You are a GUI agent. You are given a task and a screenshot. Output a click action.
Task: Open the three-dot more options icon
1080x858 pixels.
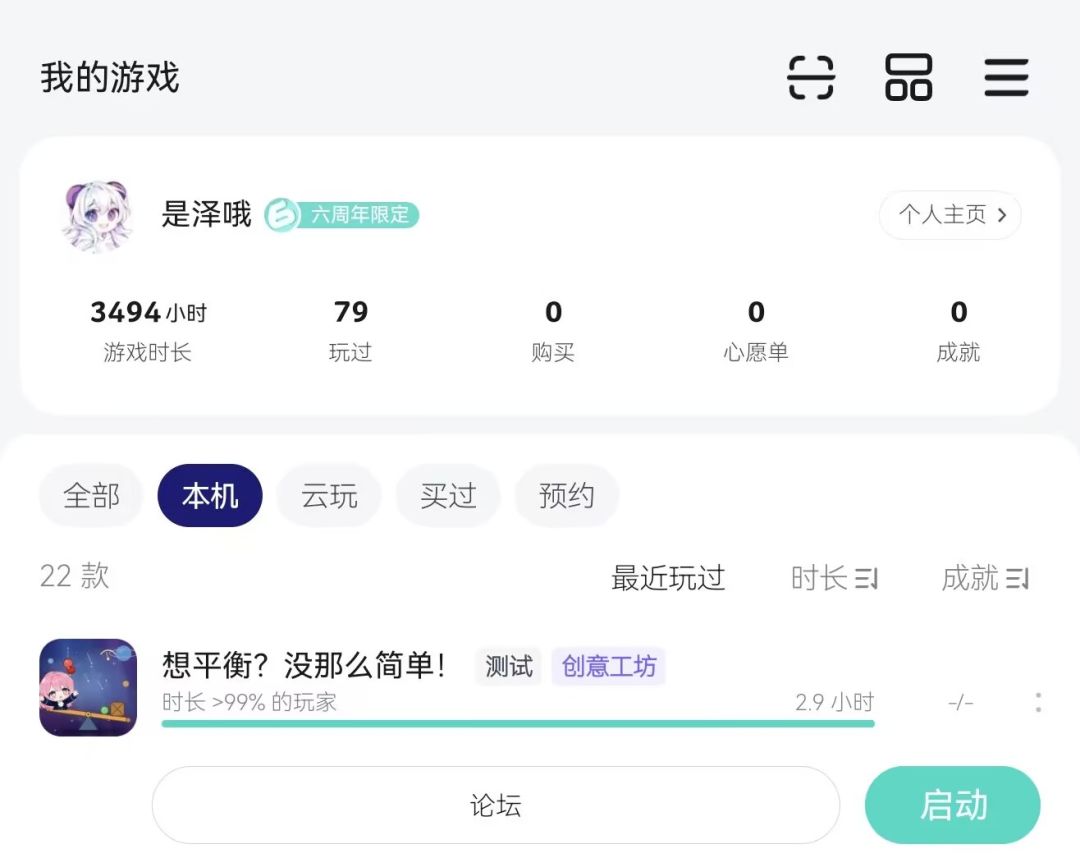tap(1038, 702)
